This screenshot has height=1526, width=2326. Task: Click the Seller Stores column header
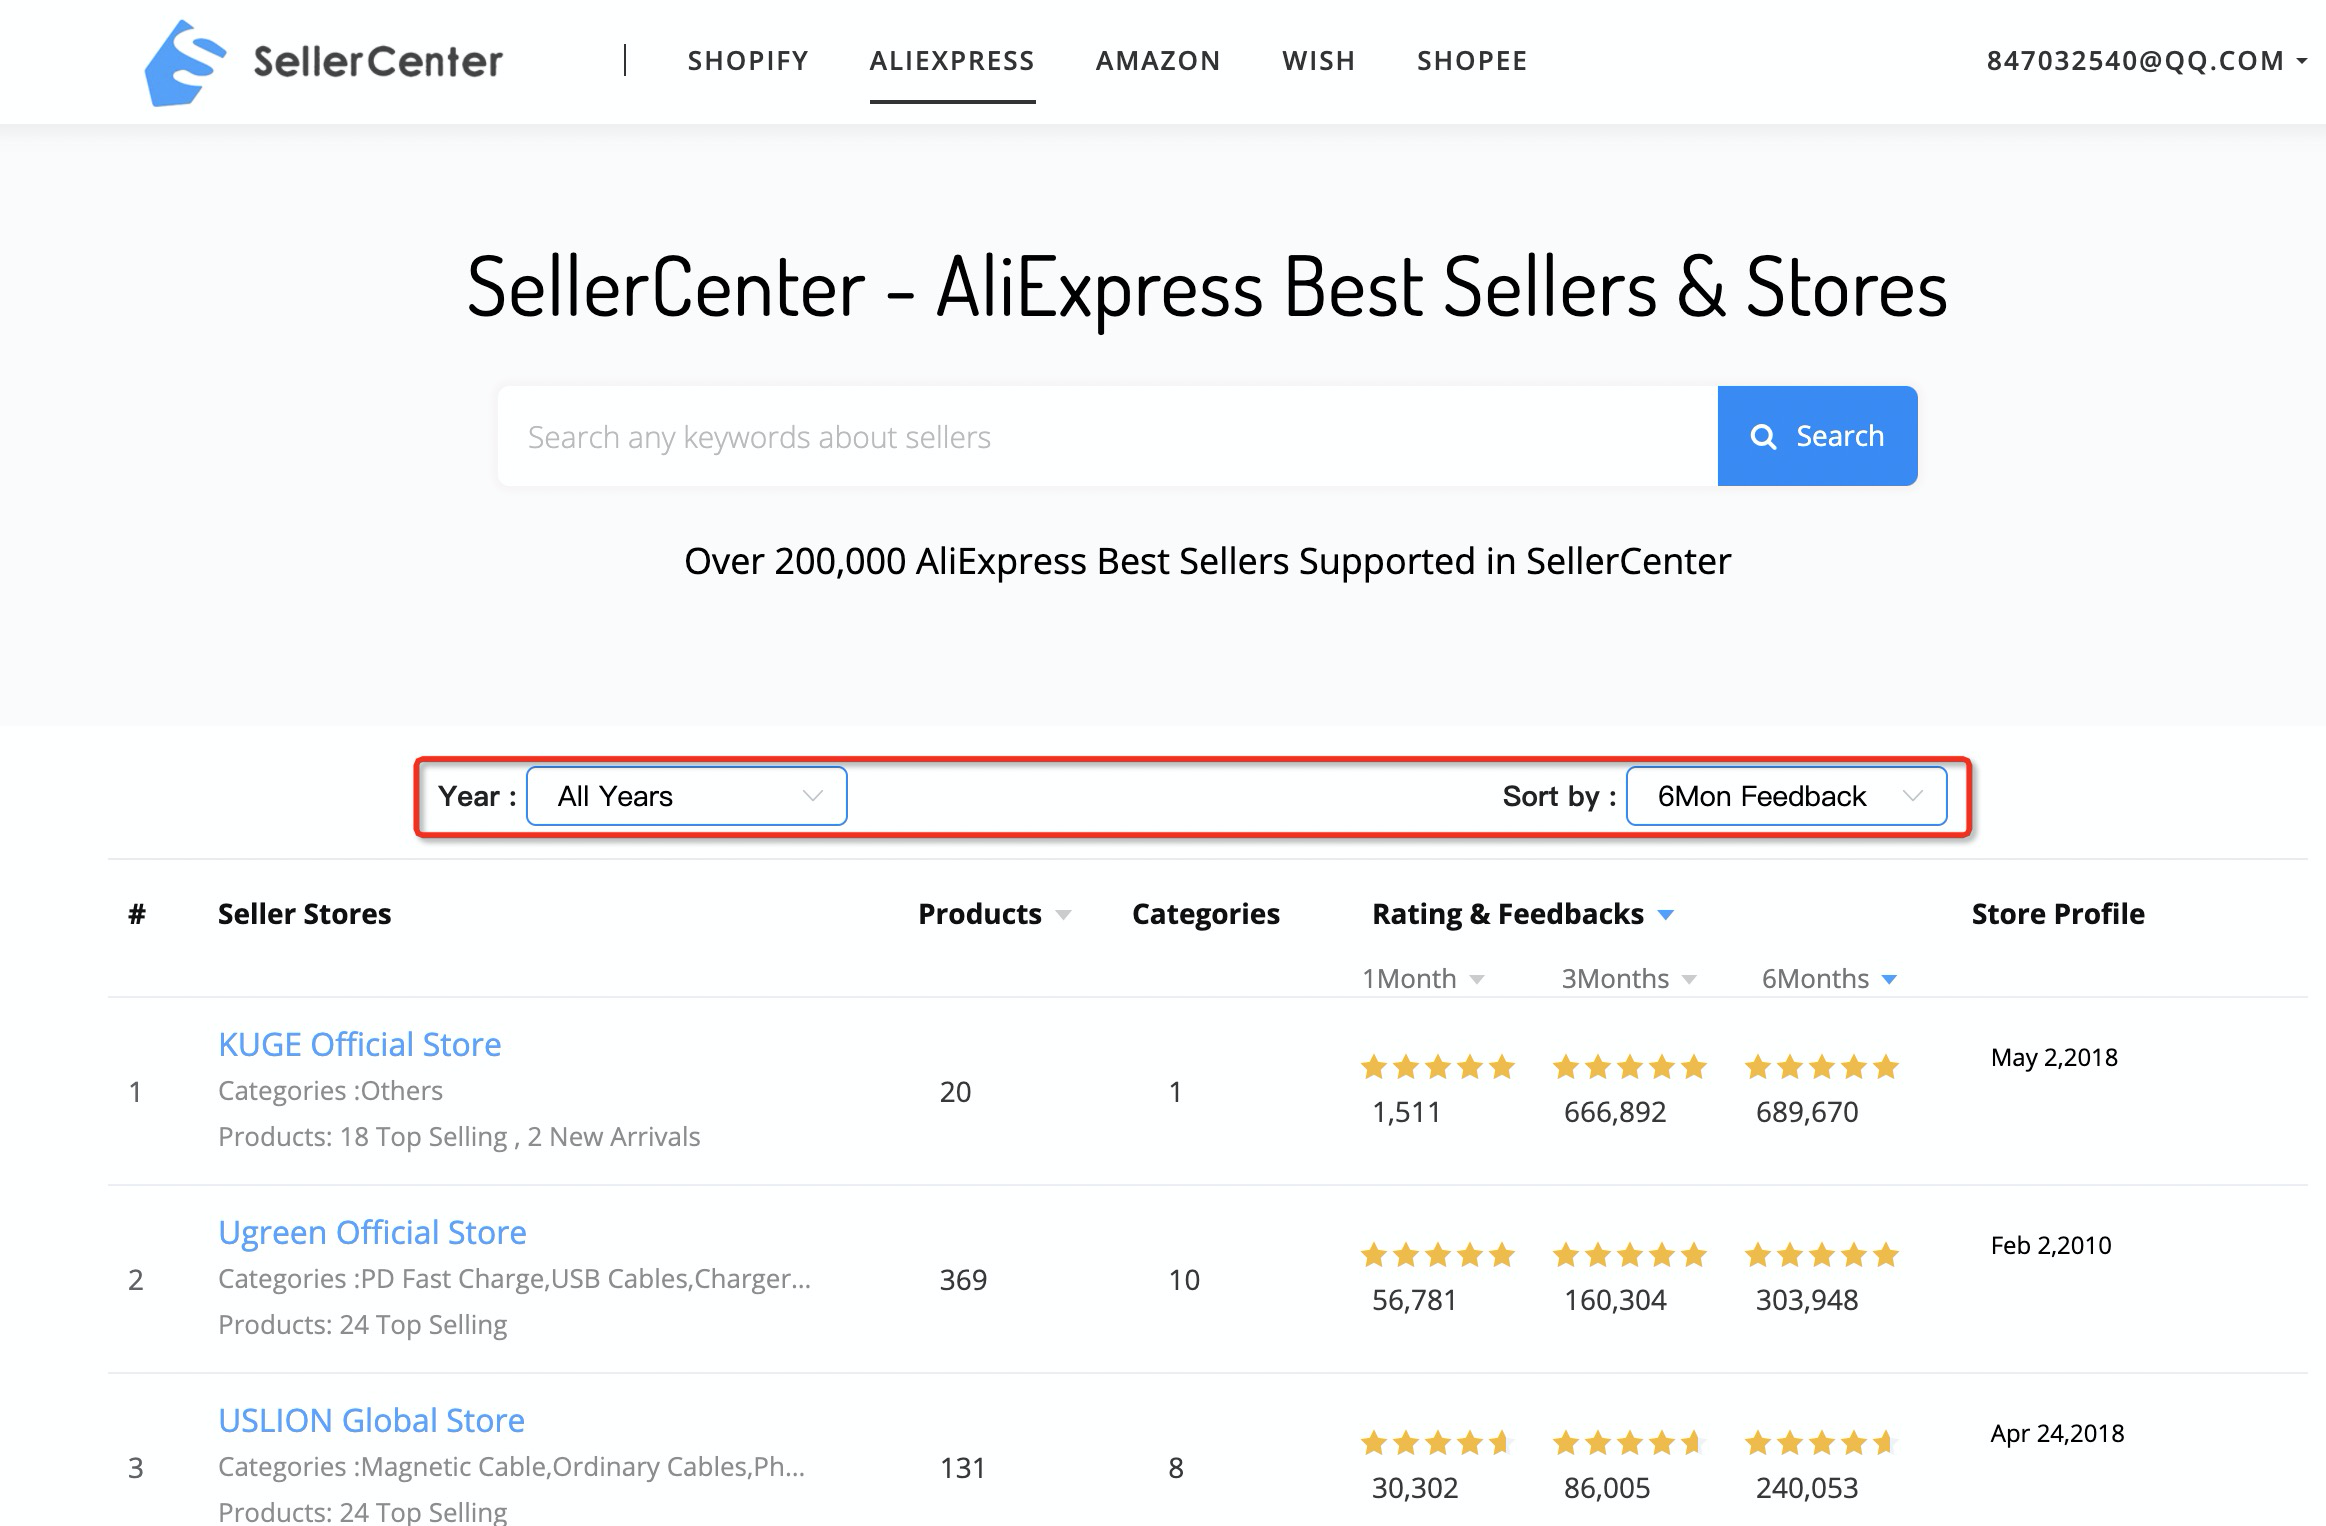[304, 914]
